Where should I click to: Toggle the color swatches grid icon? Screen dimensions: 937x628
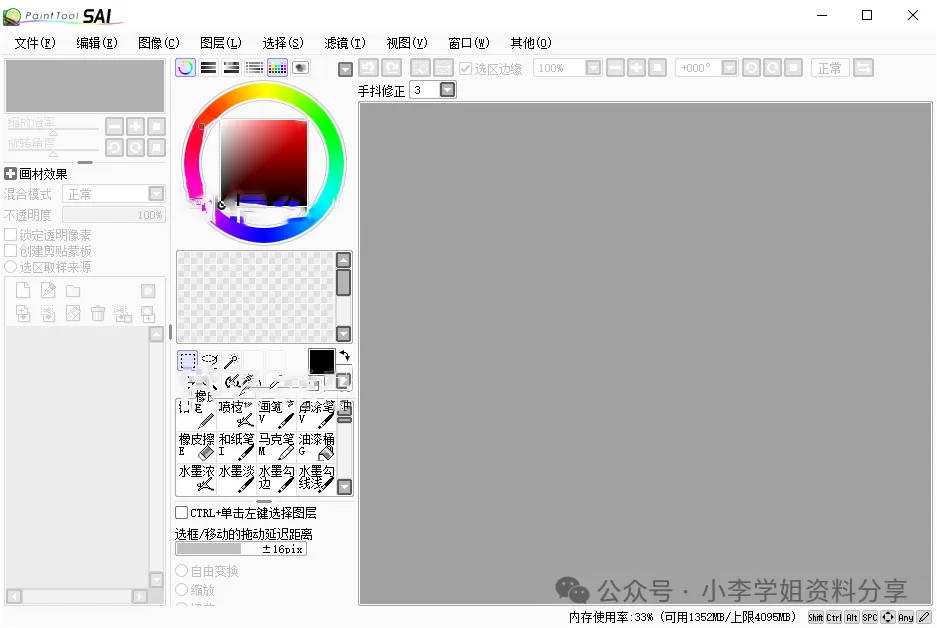click(x=277, y=68)
